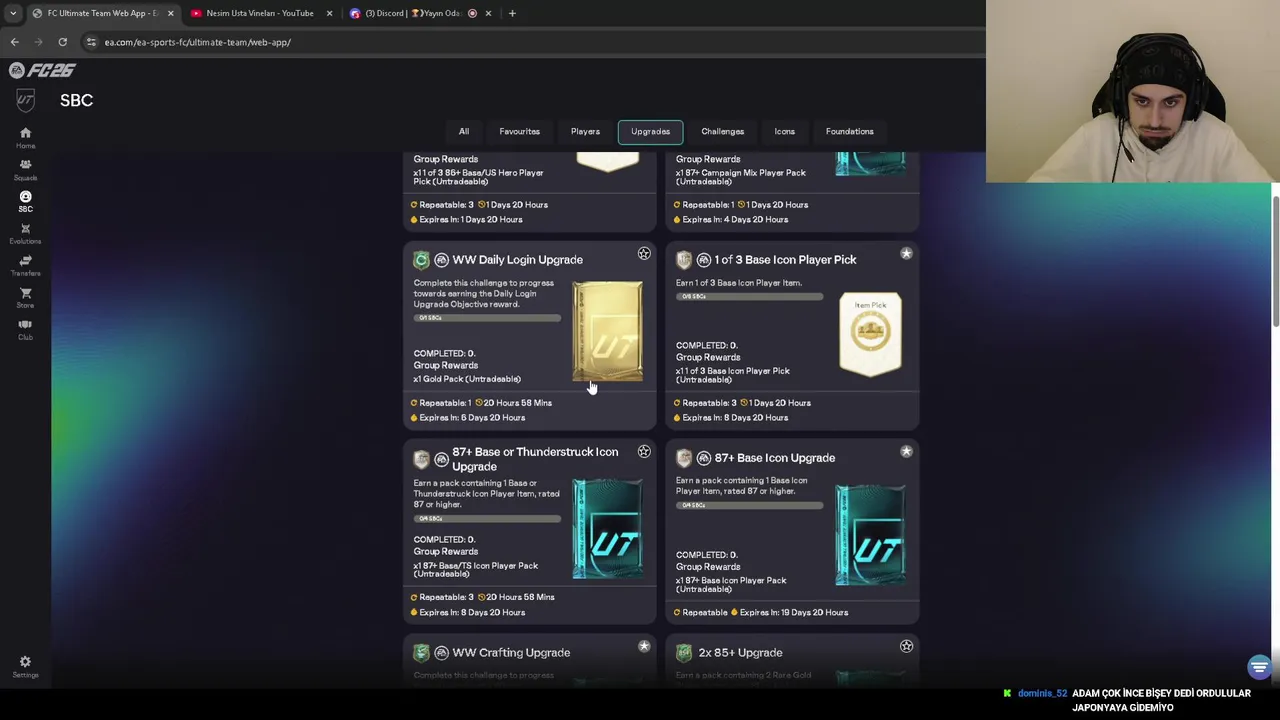Open the 2x 85+ Upgrade title
The image size is (1280, 720).
(x=740, y=653)
